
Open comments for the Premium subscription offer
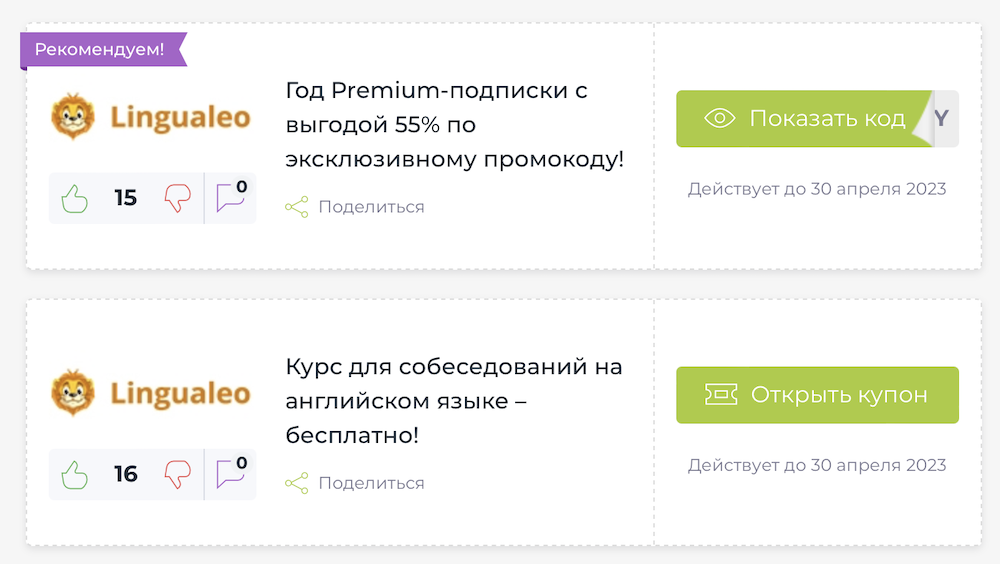pyautogui.click(x=231, y=196)
